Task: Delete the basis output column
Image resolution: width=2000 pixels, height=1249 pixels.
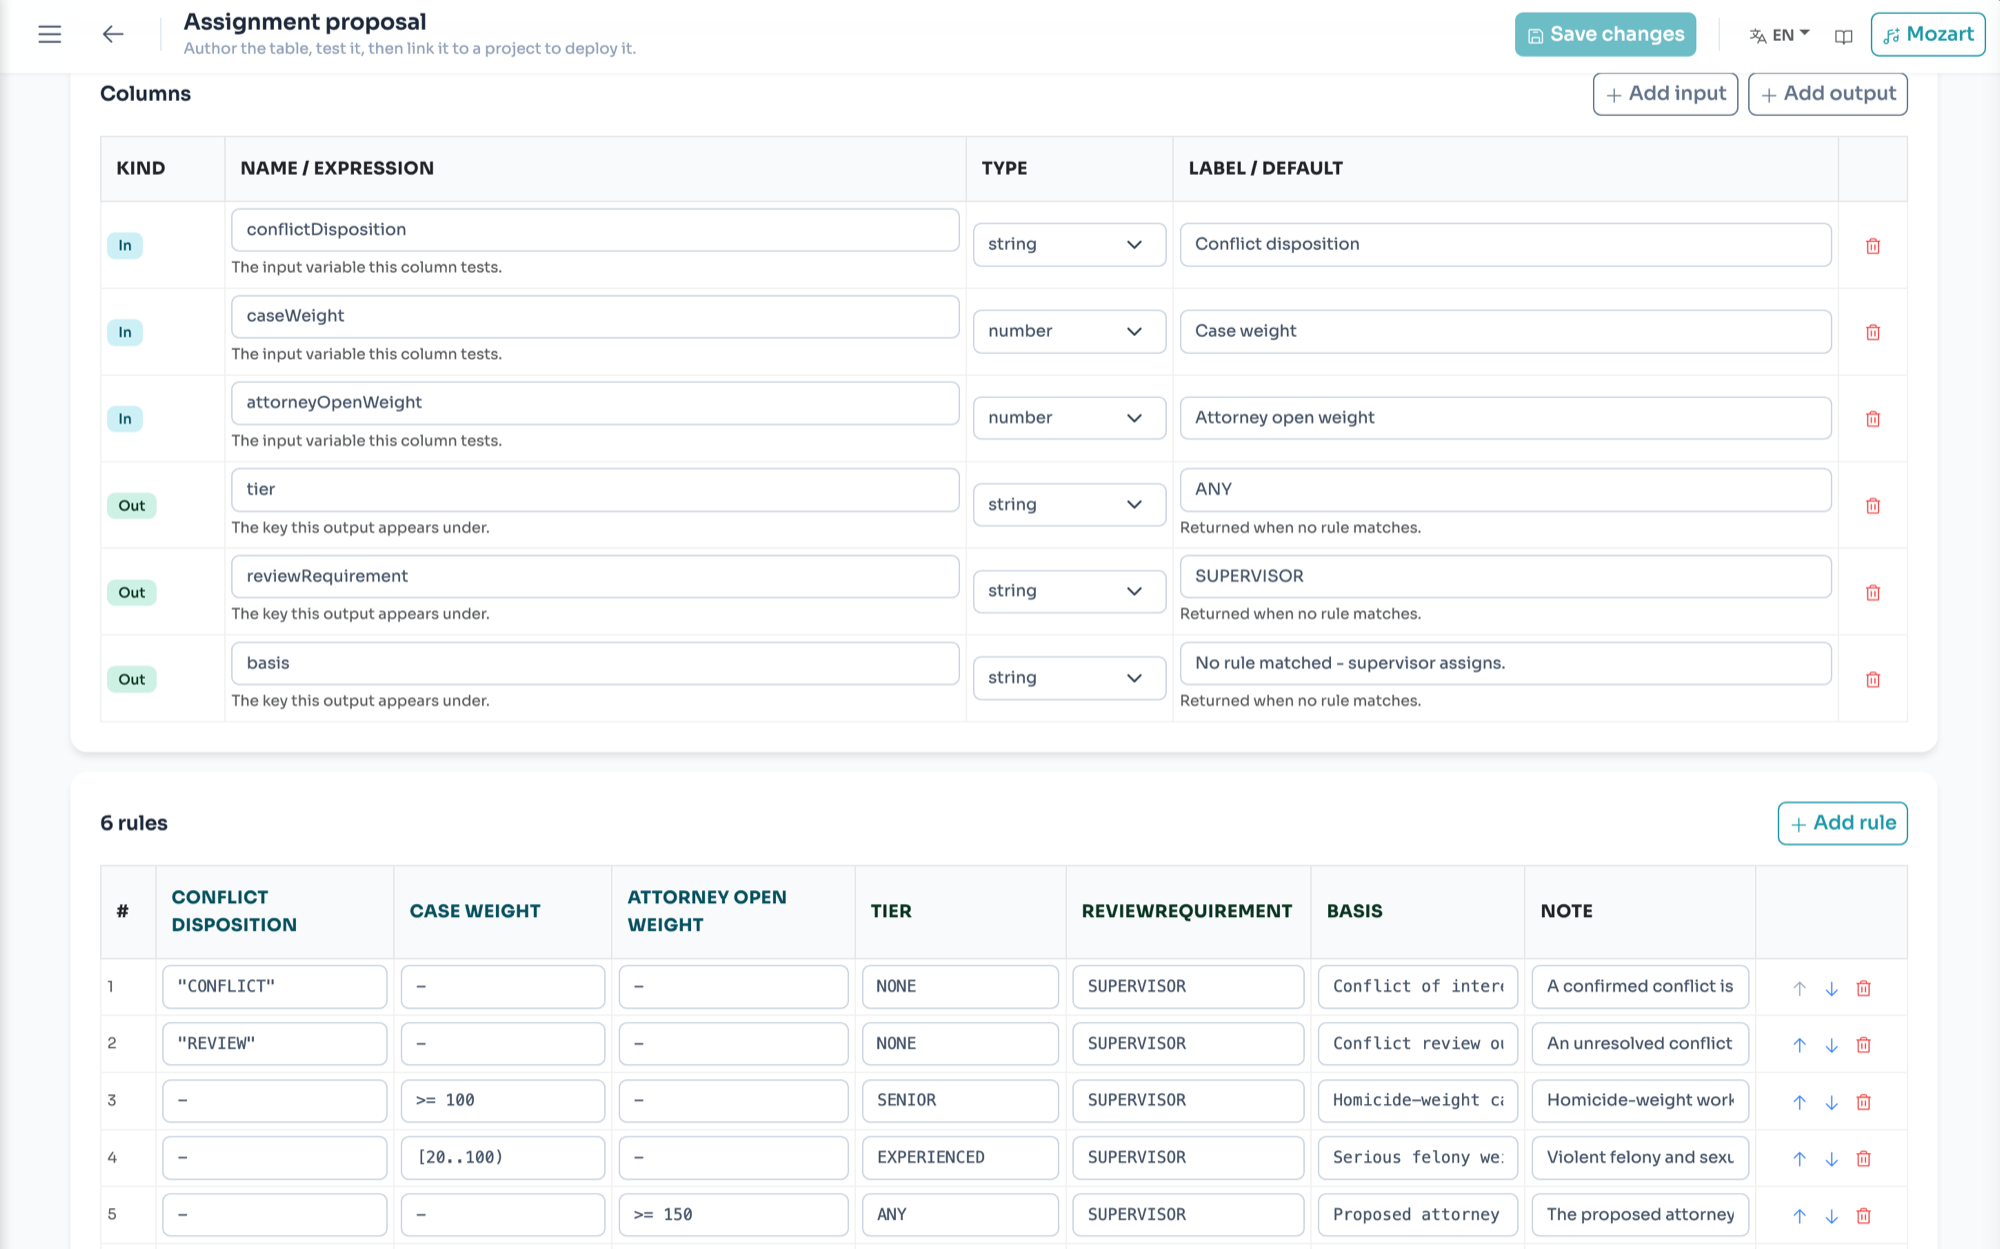Action: (x=1873, y=680)
